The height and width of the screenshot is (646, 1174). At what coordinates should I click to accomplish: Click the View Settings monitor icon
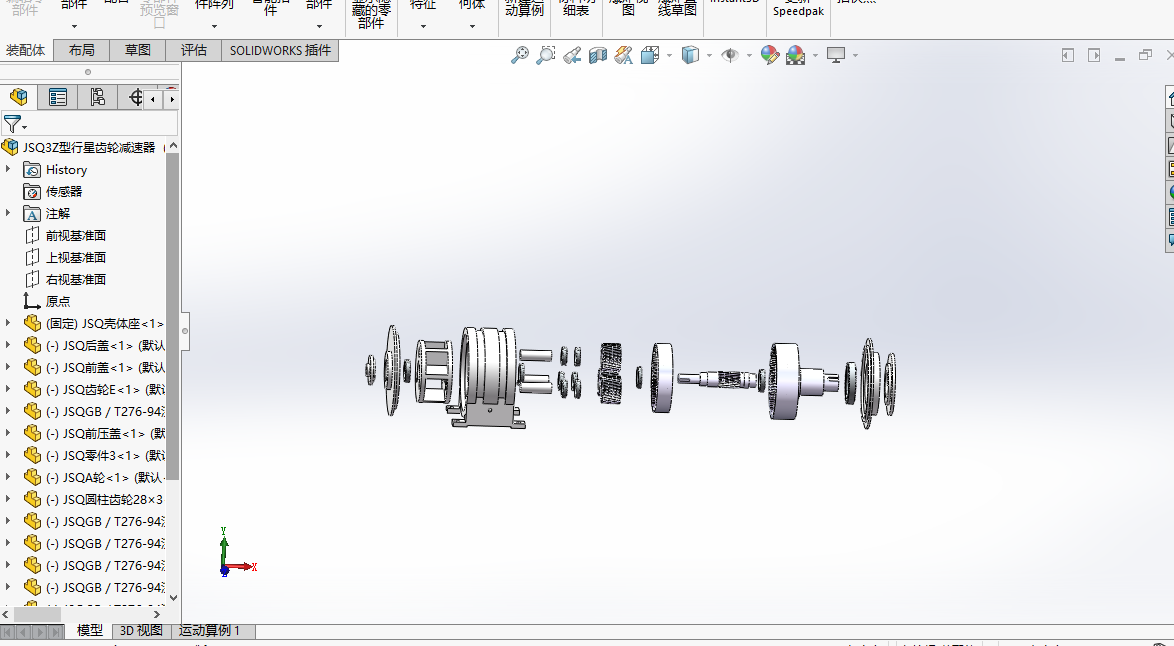tap(836, 55)
